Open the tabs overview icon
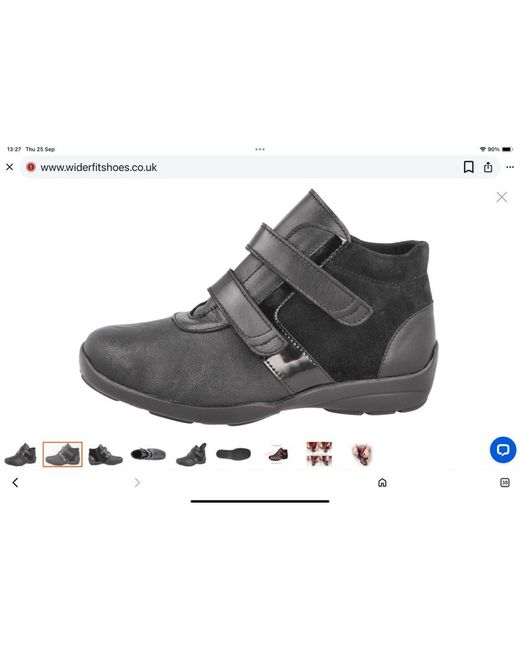Viewport: 520px width, 650px height. click(x=505, y=483)
